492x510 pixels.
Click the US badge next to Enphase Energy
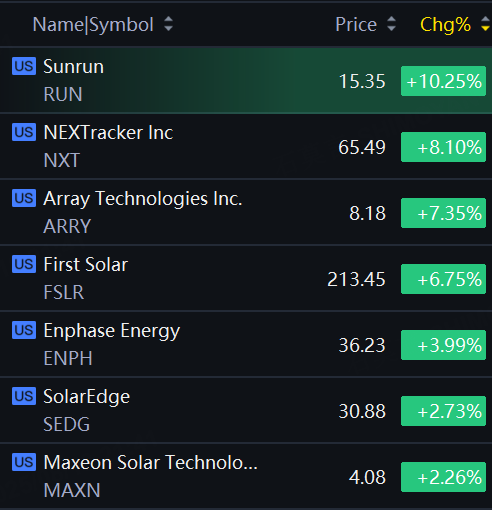[24, 330]
